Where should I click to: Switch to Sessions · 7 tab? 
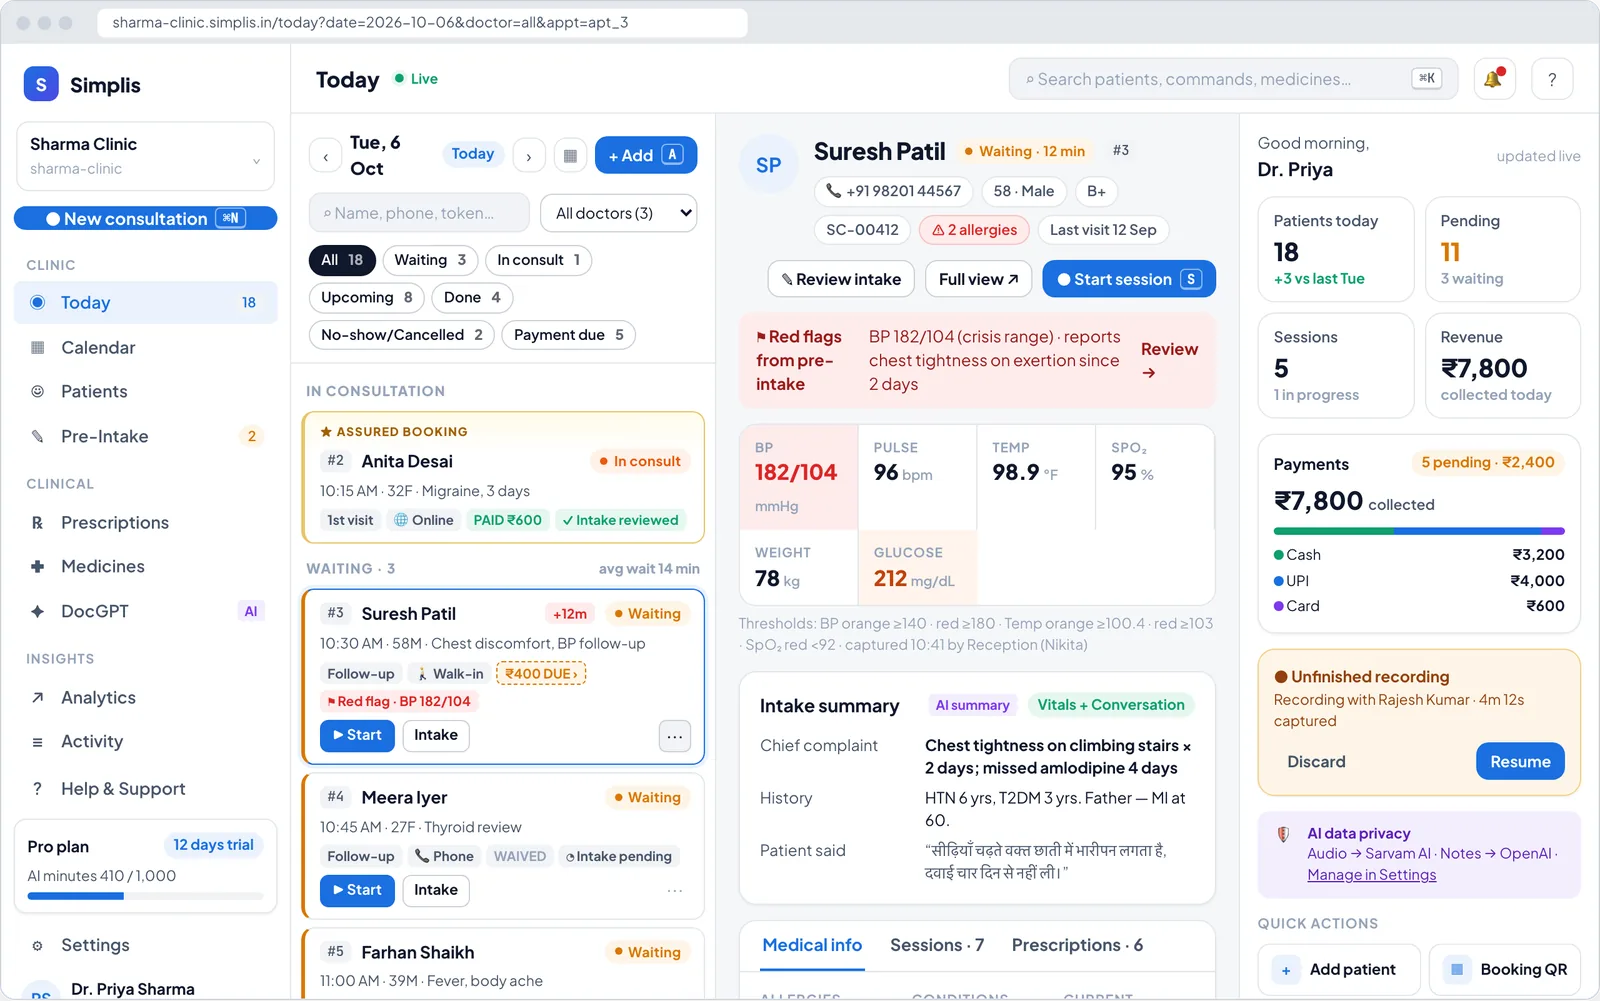937,946
